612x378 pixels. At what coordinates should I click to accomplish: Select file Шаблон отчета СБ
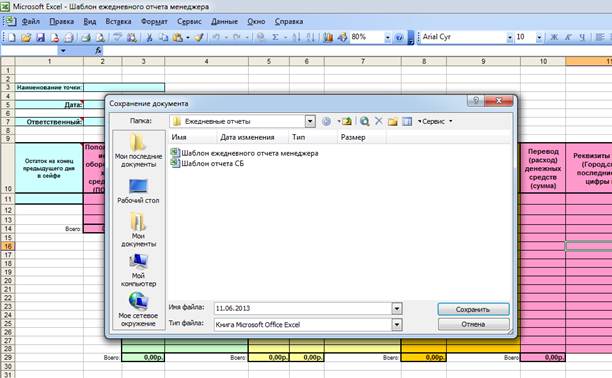coord(207,163)
